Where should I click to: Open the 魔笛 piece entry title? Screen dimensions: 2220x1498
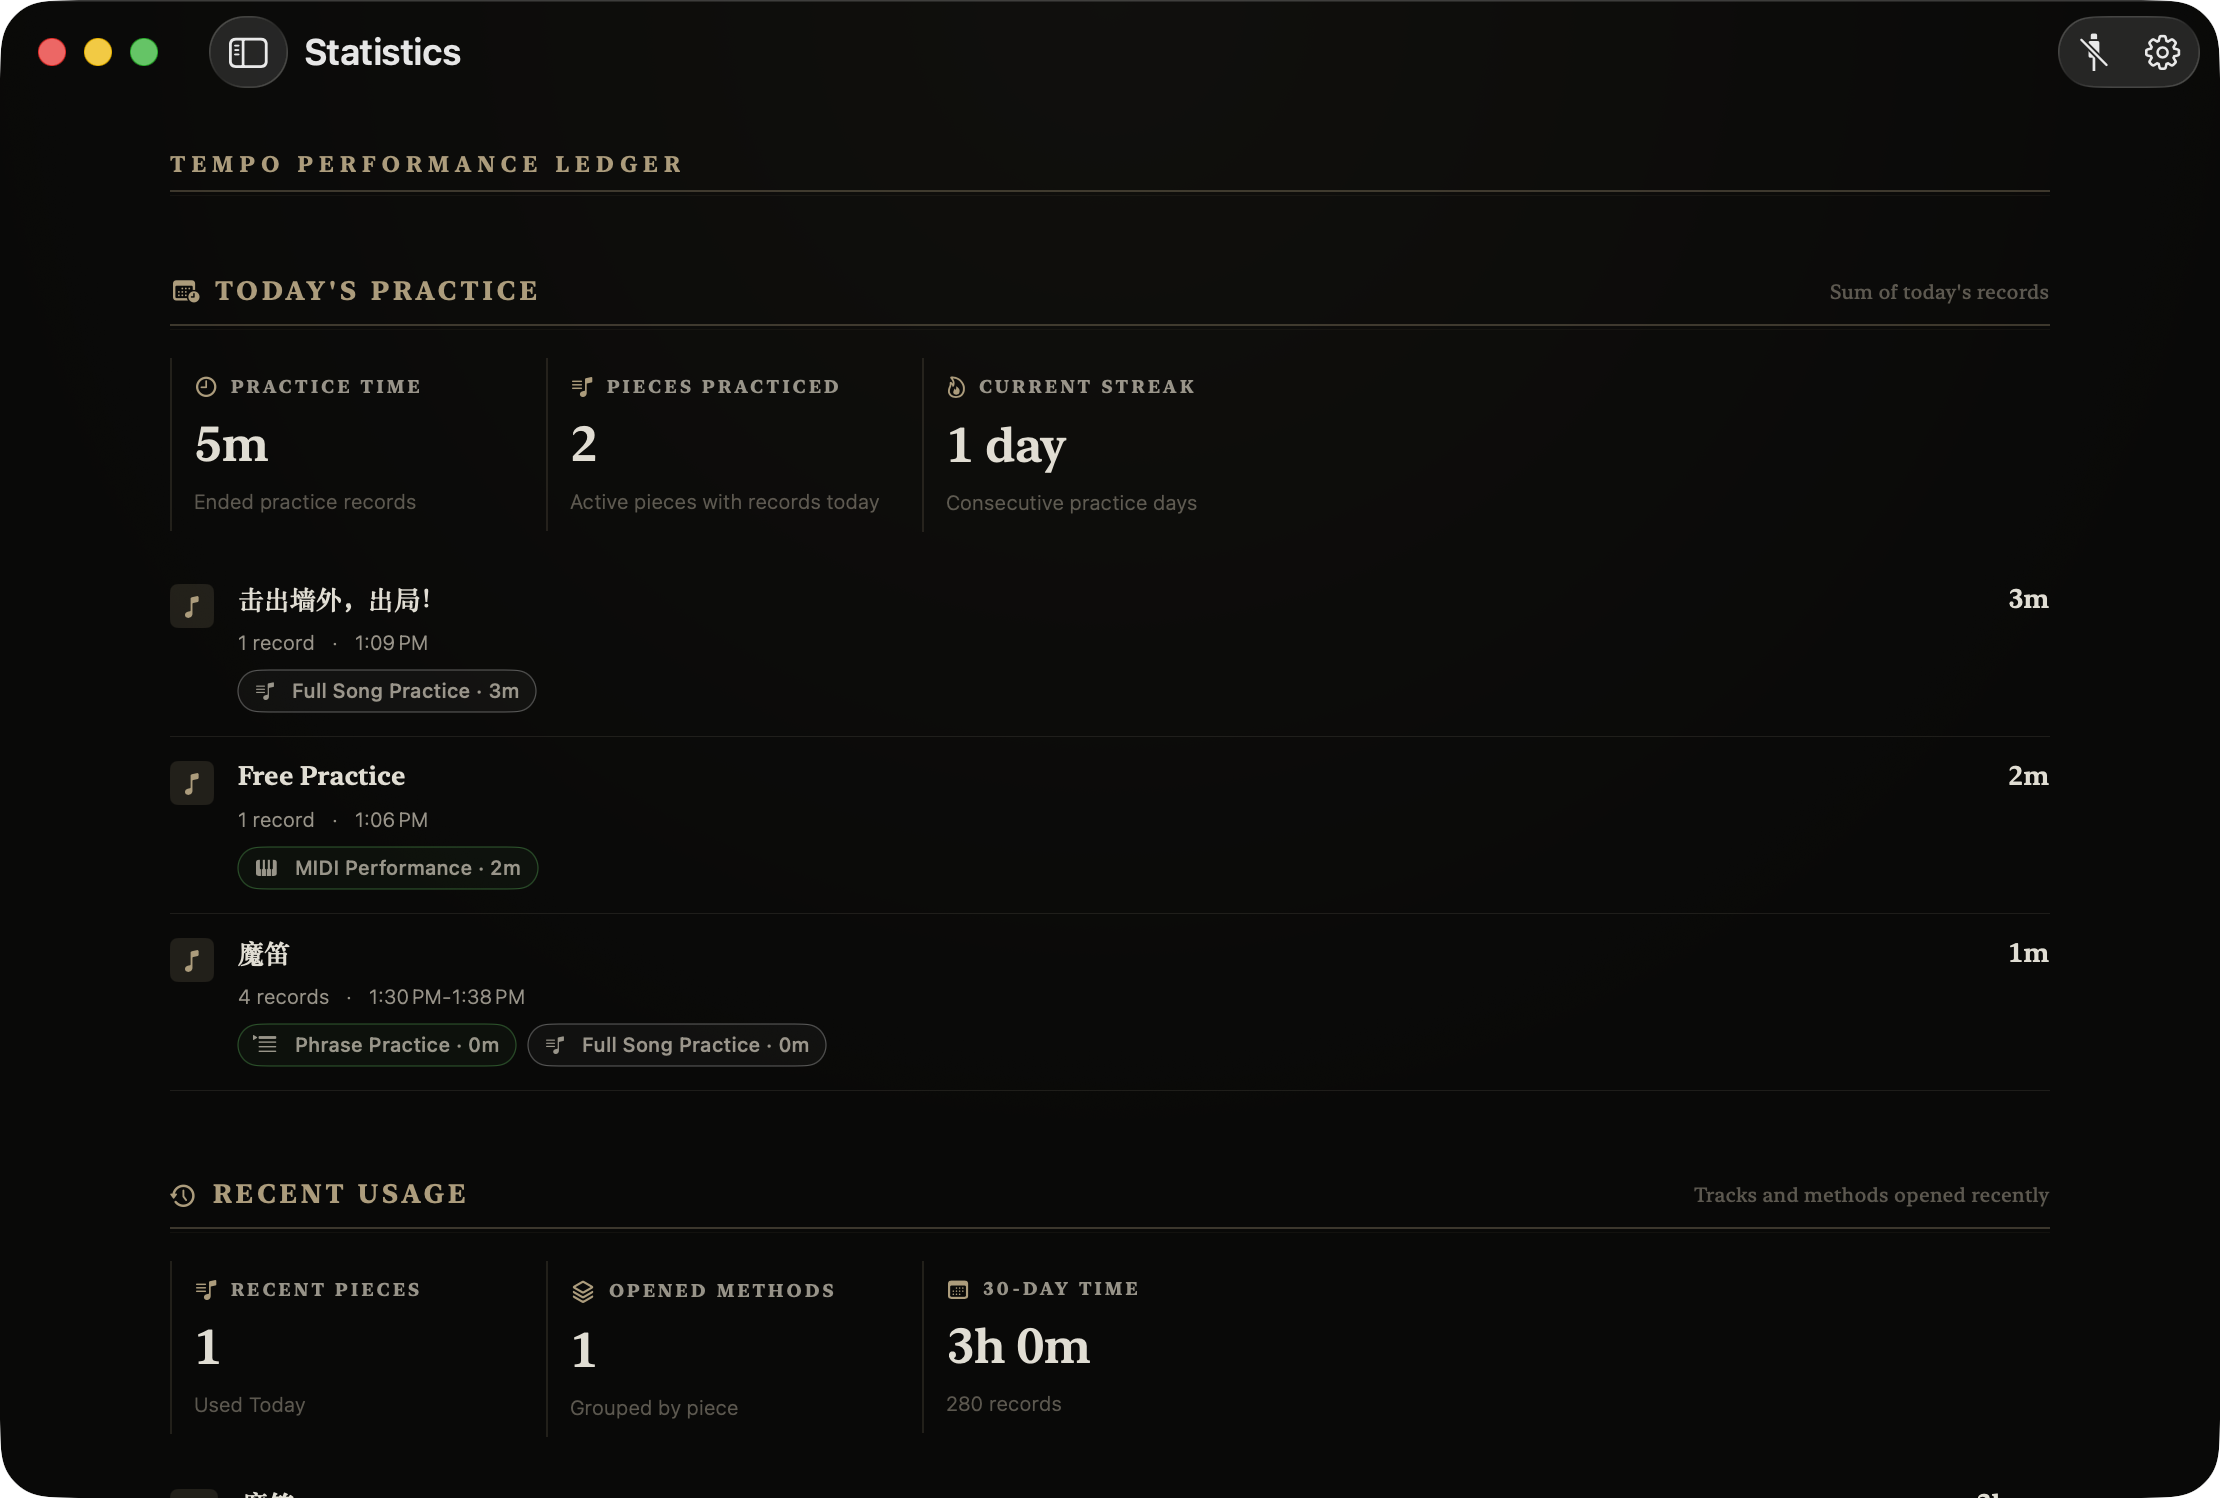tap(264, 954)
